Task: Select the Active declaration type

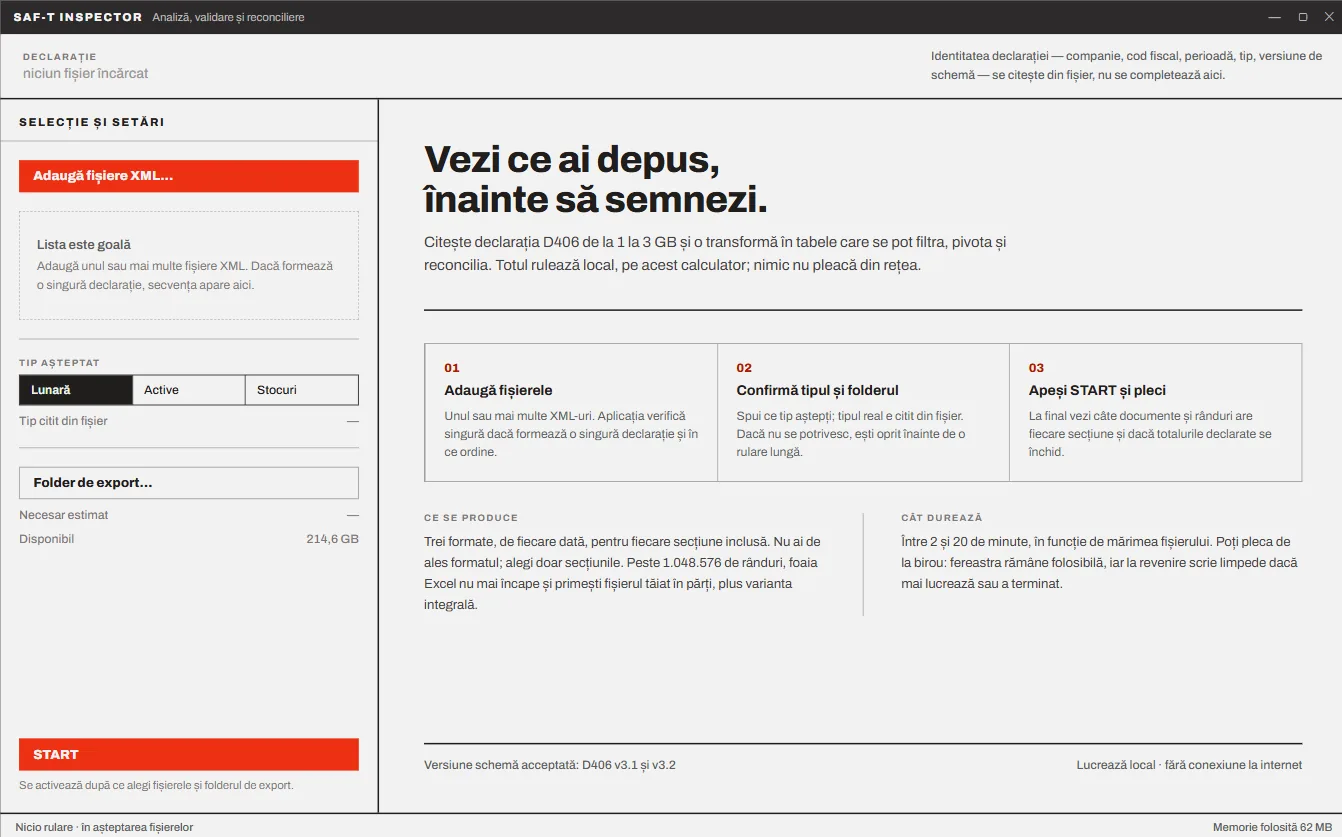Action: coord(189,390)
